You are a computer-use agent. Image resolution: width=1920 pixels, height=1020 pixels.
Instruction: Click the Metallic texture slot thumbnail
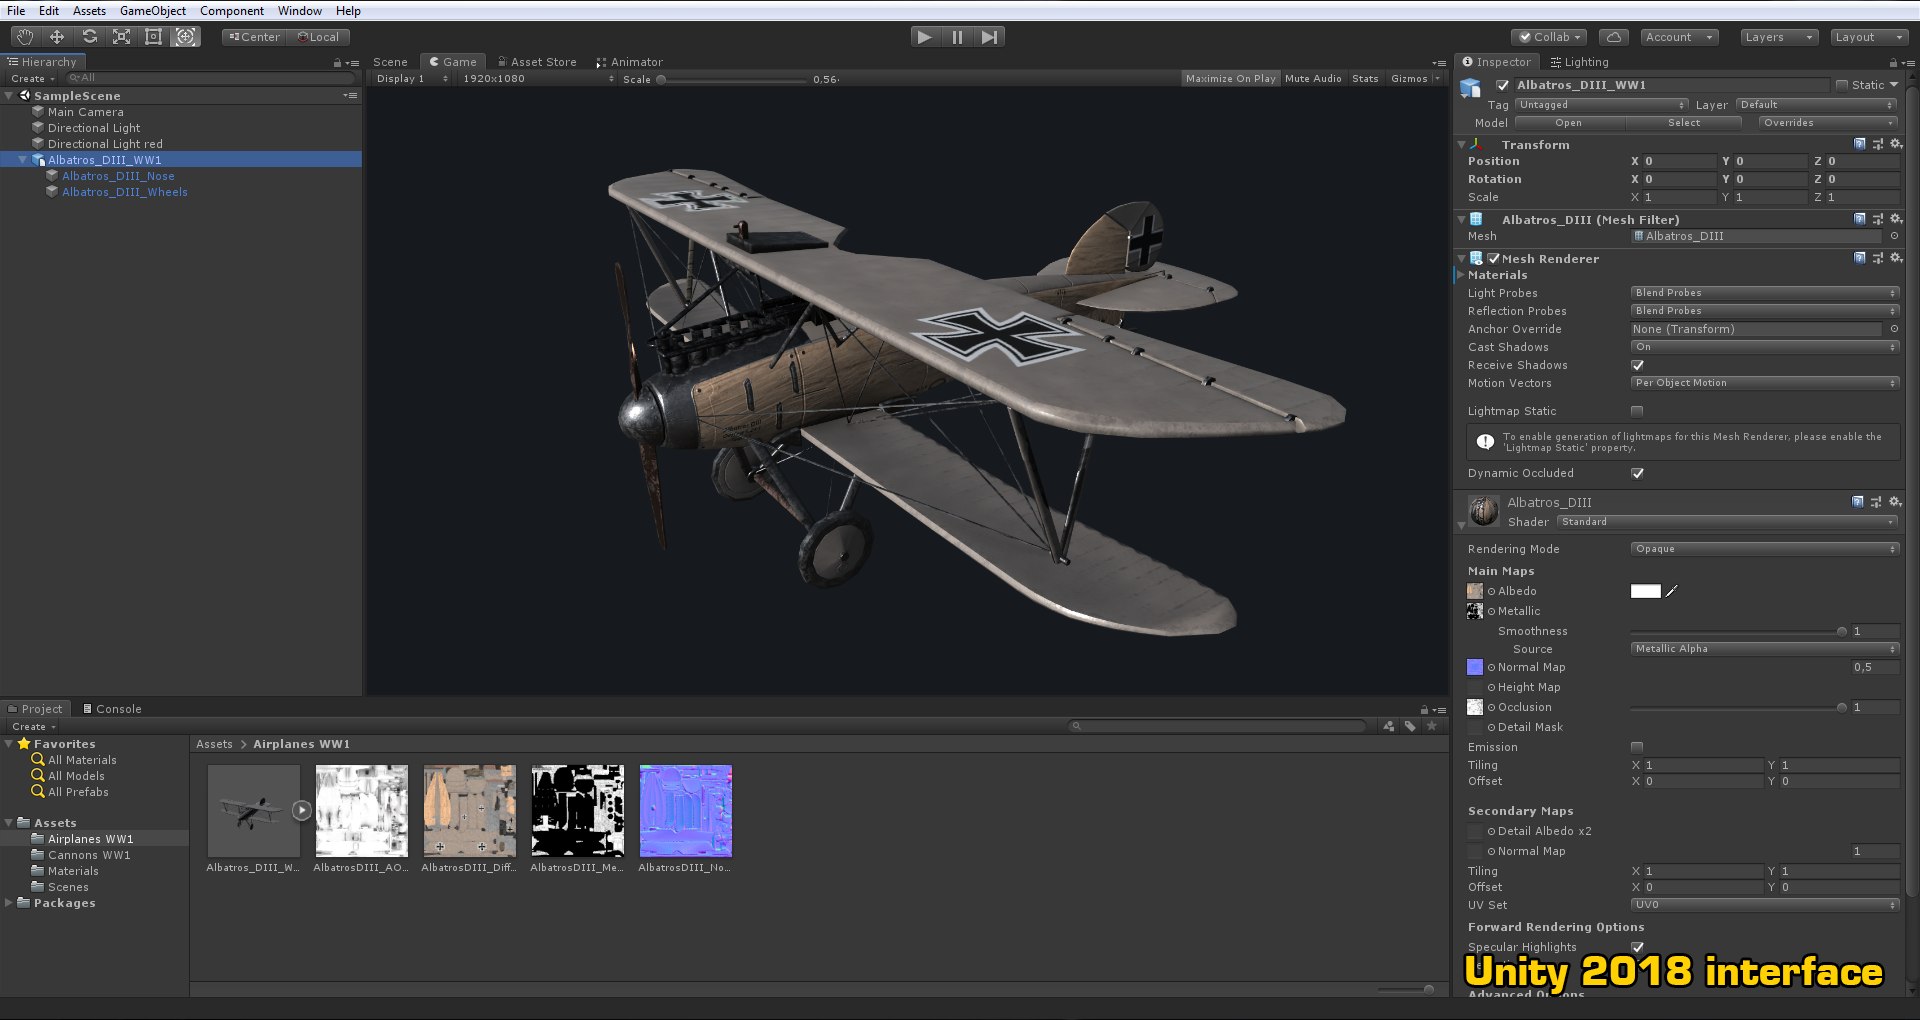coord(1475,611)
